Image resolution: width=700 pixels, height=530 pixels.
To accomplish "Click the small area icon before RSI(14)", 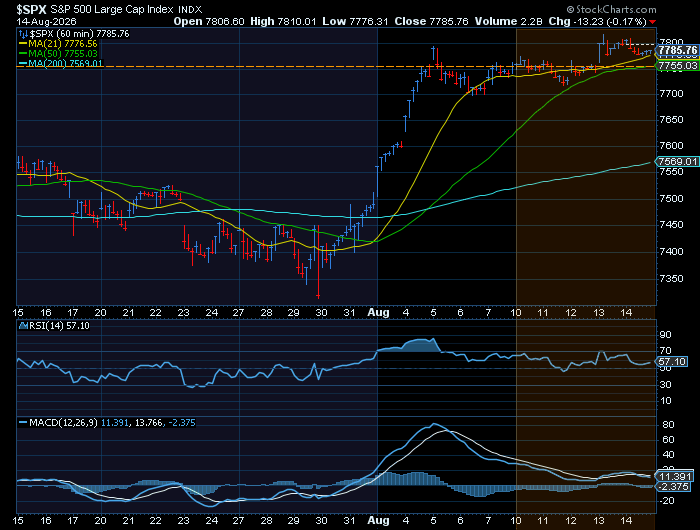I will coord(23,326).
